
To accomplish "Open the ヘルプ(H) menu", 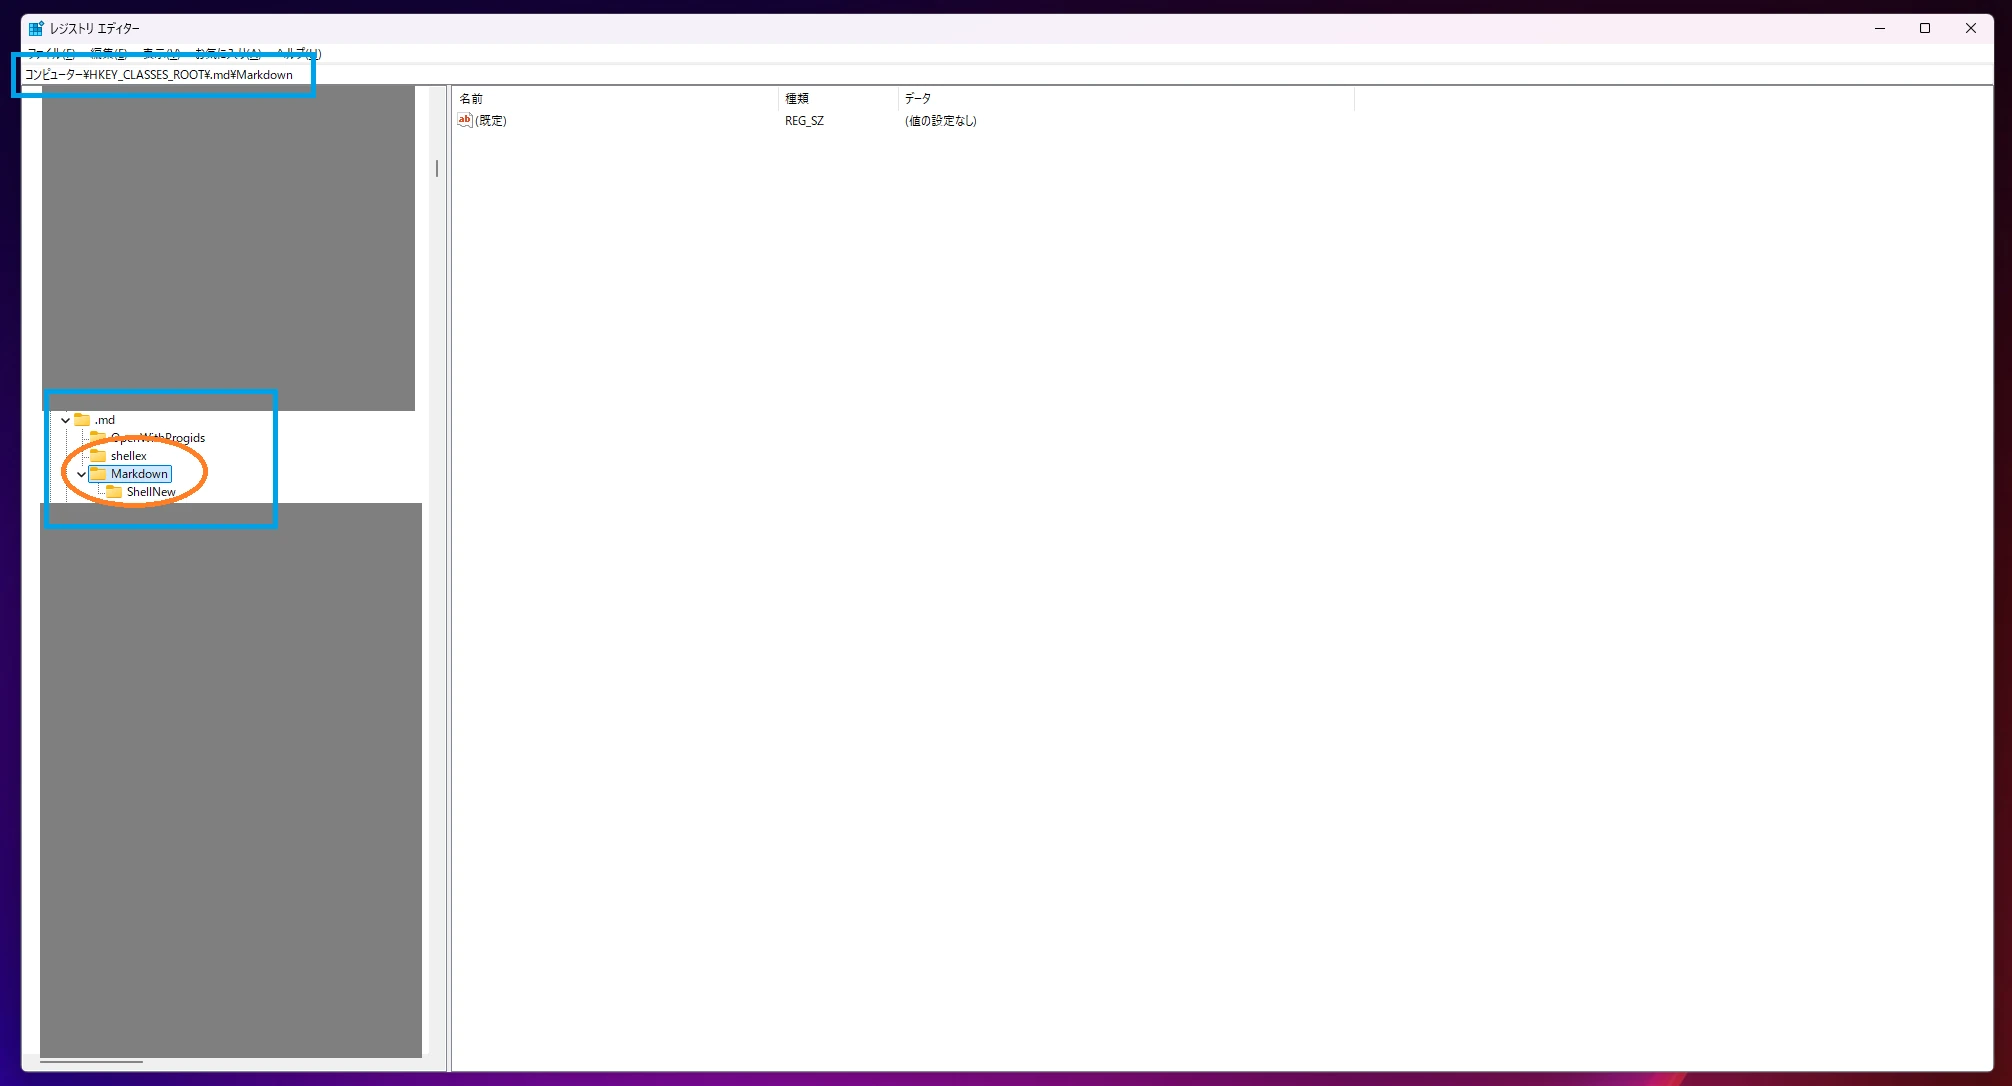I will (x=299, y=53).
